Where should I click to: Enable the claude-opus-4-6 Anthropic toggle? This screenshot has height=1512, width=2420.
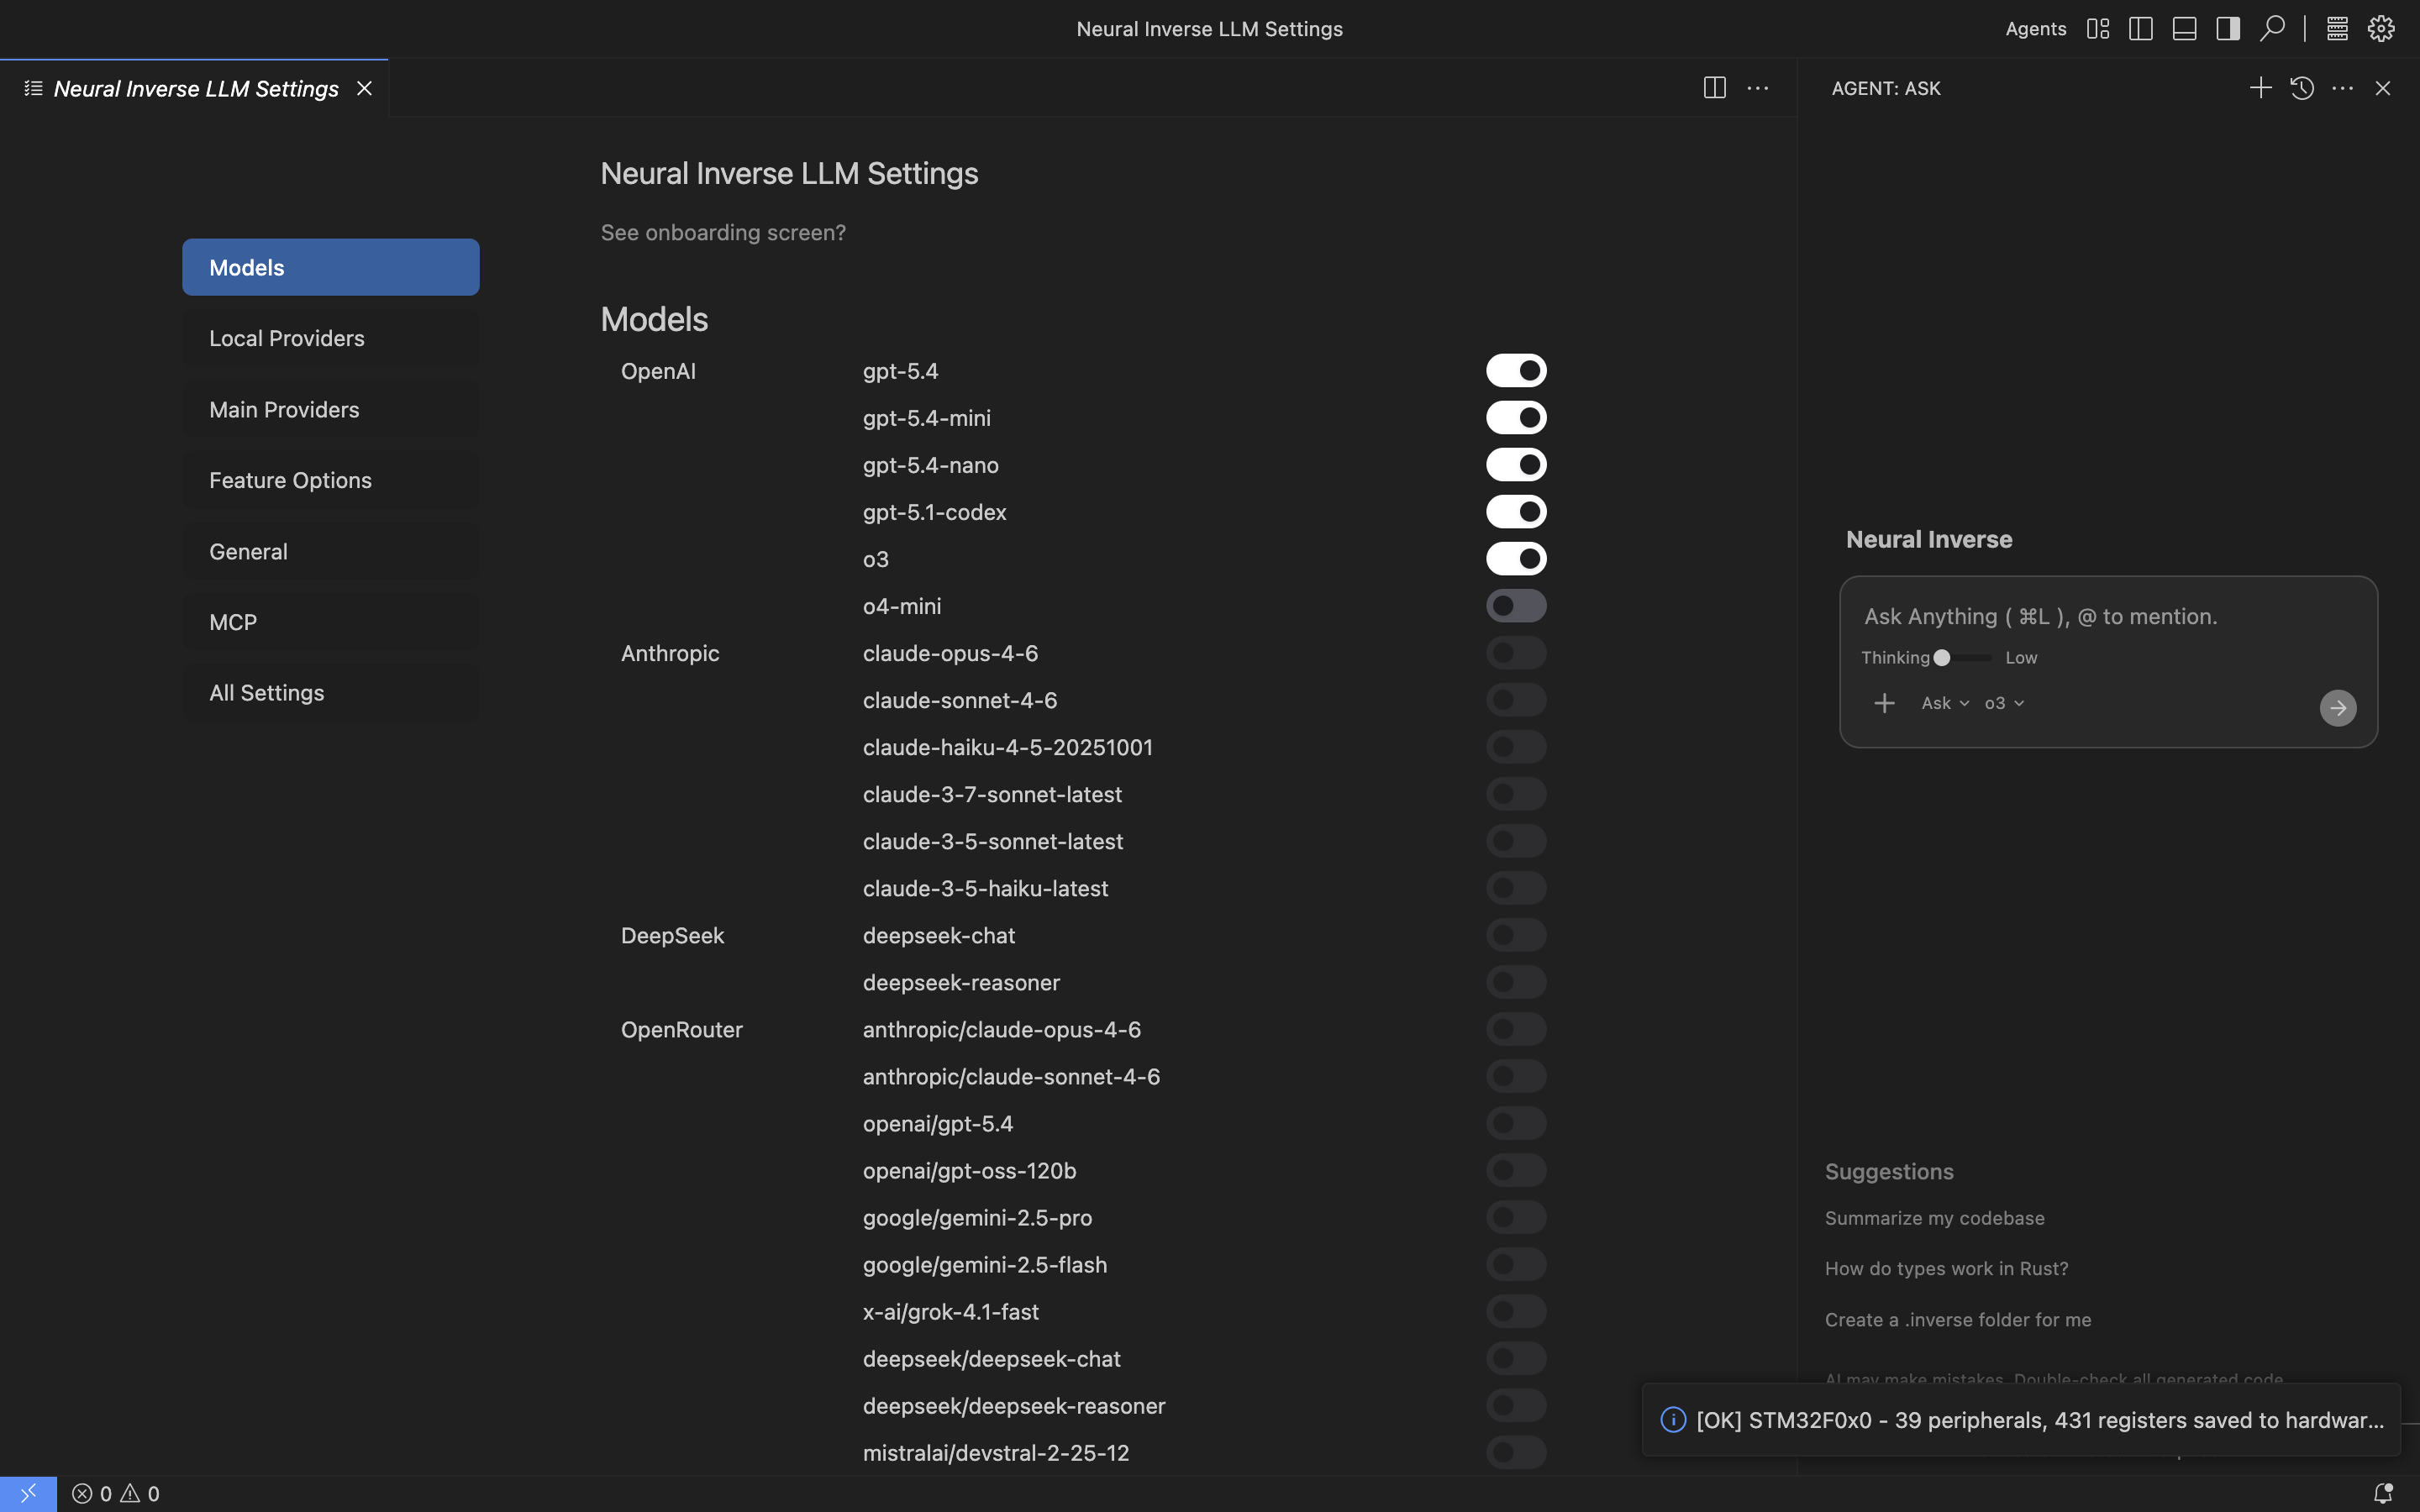pyautogui.click(x=1516, y=653)
